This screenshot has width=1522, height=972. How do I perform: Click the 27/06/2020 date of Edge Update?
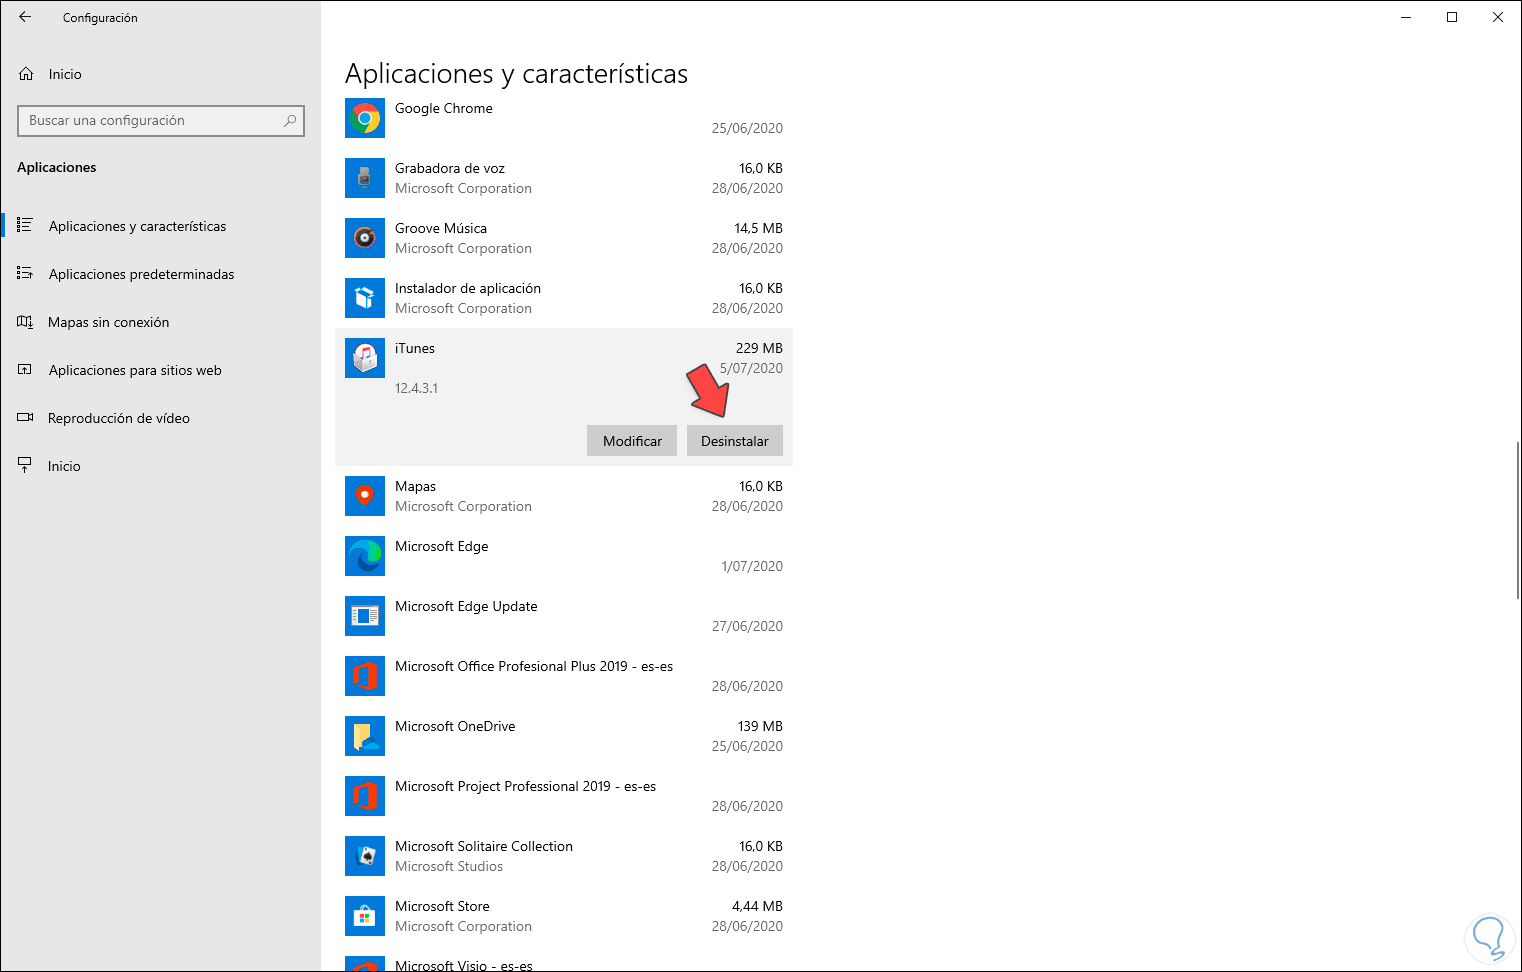point(747,626)
